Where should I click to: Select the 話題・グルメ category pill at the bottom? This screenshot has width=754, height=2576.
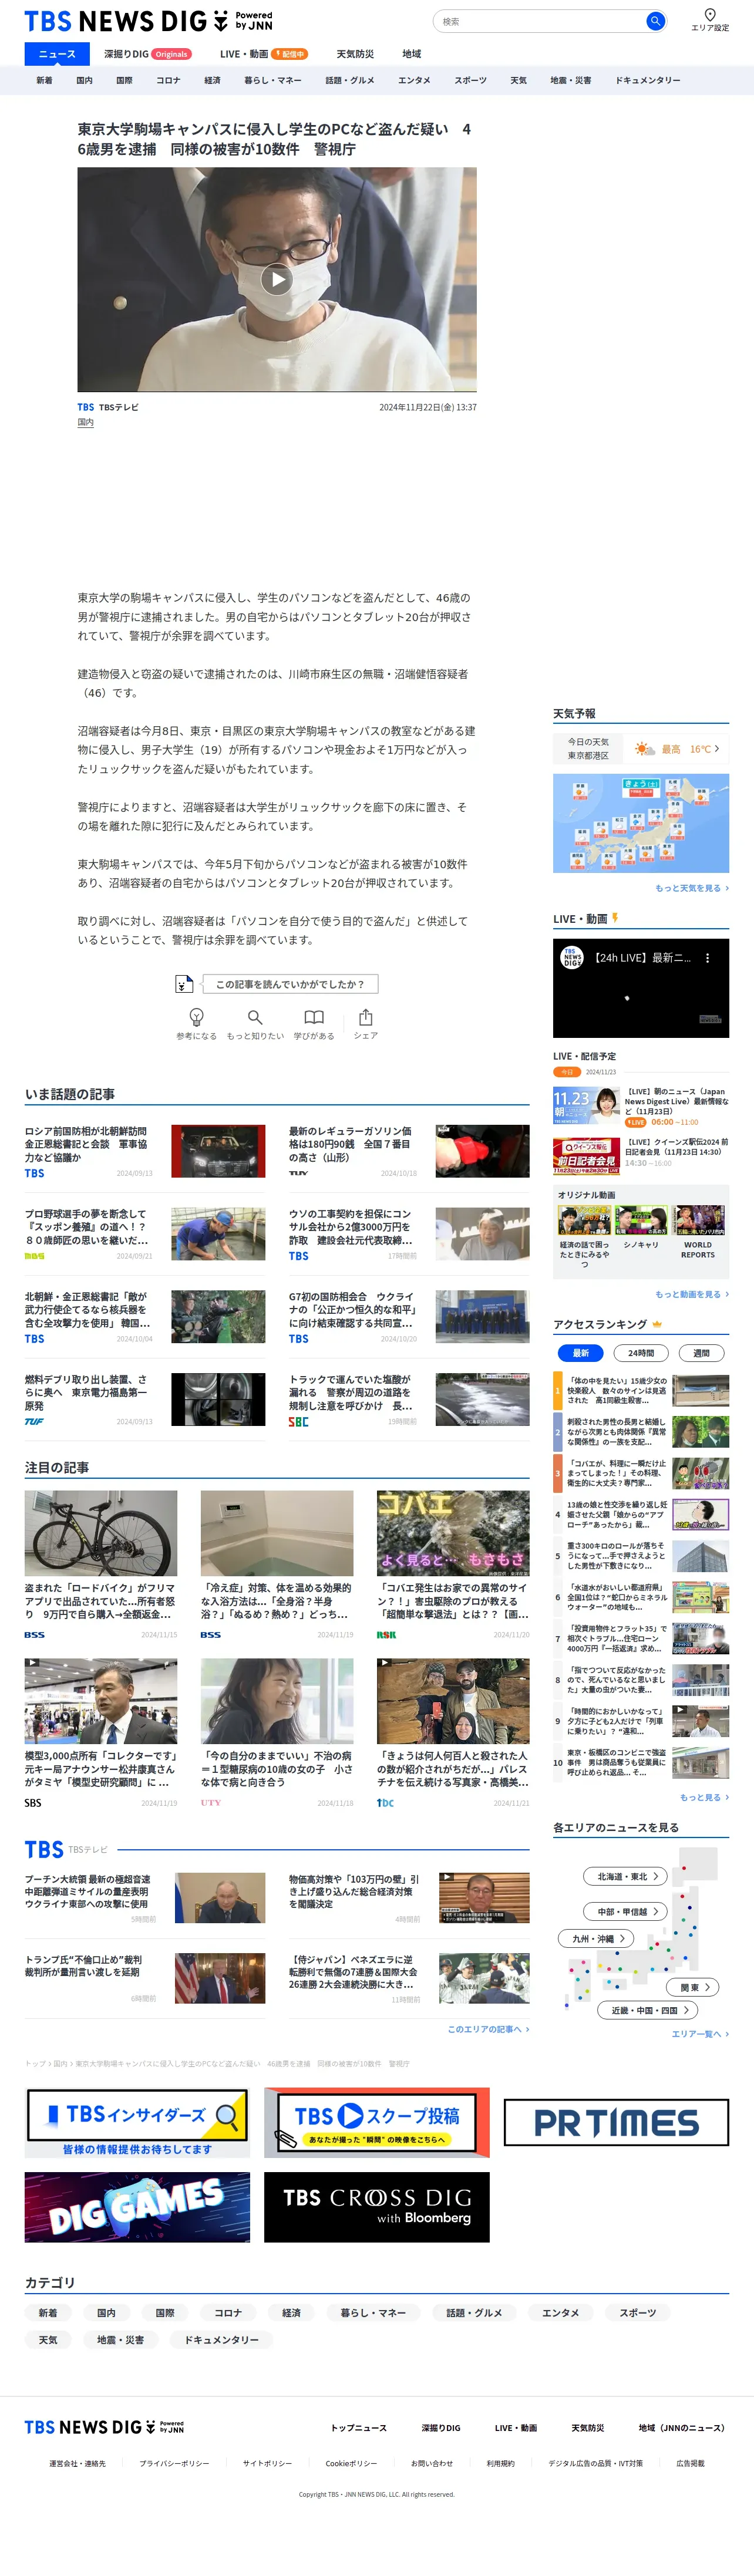[474, 2312]
